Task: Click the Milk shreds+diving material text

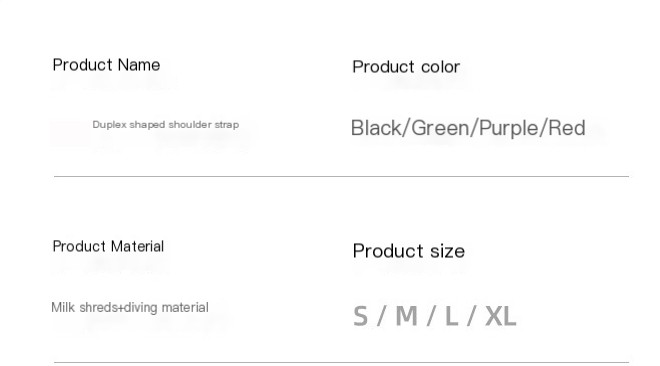Action: pos(130,308)
